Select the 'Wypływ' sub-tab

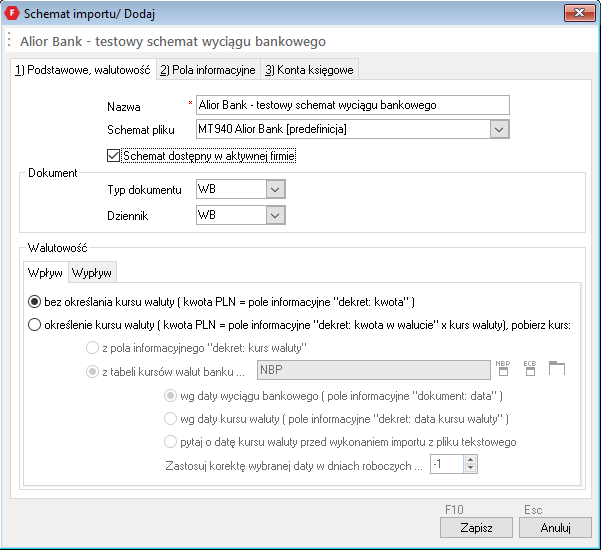tap(92, 273)
